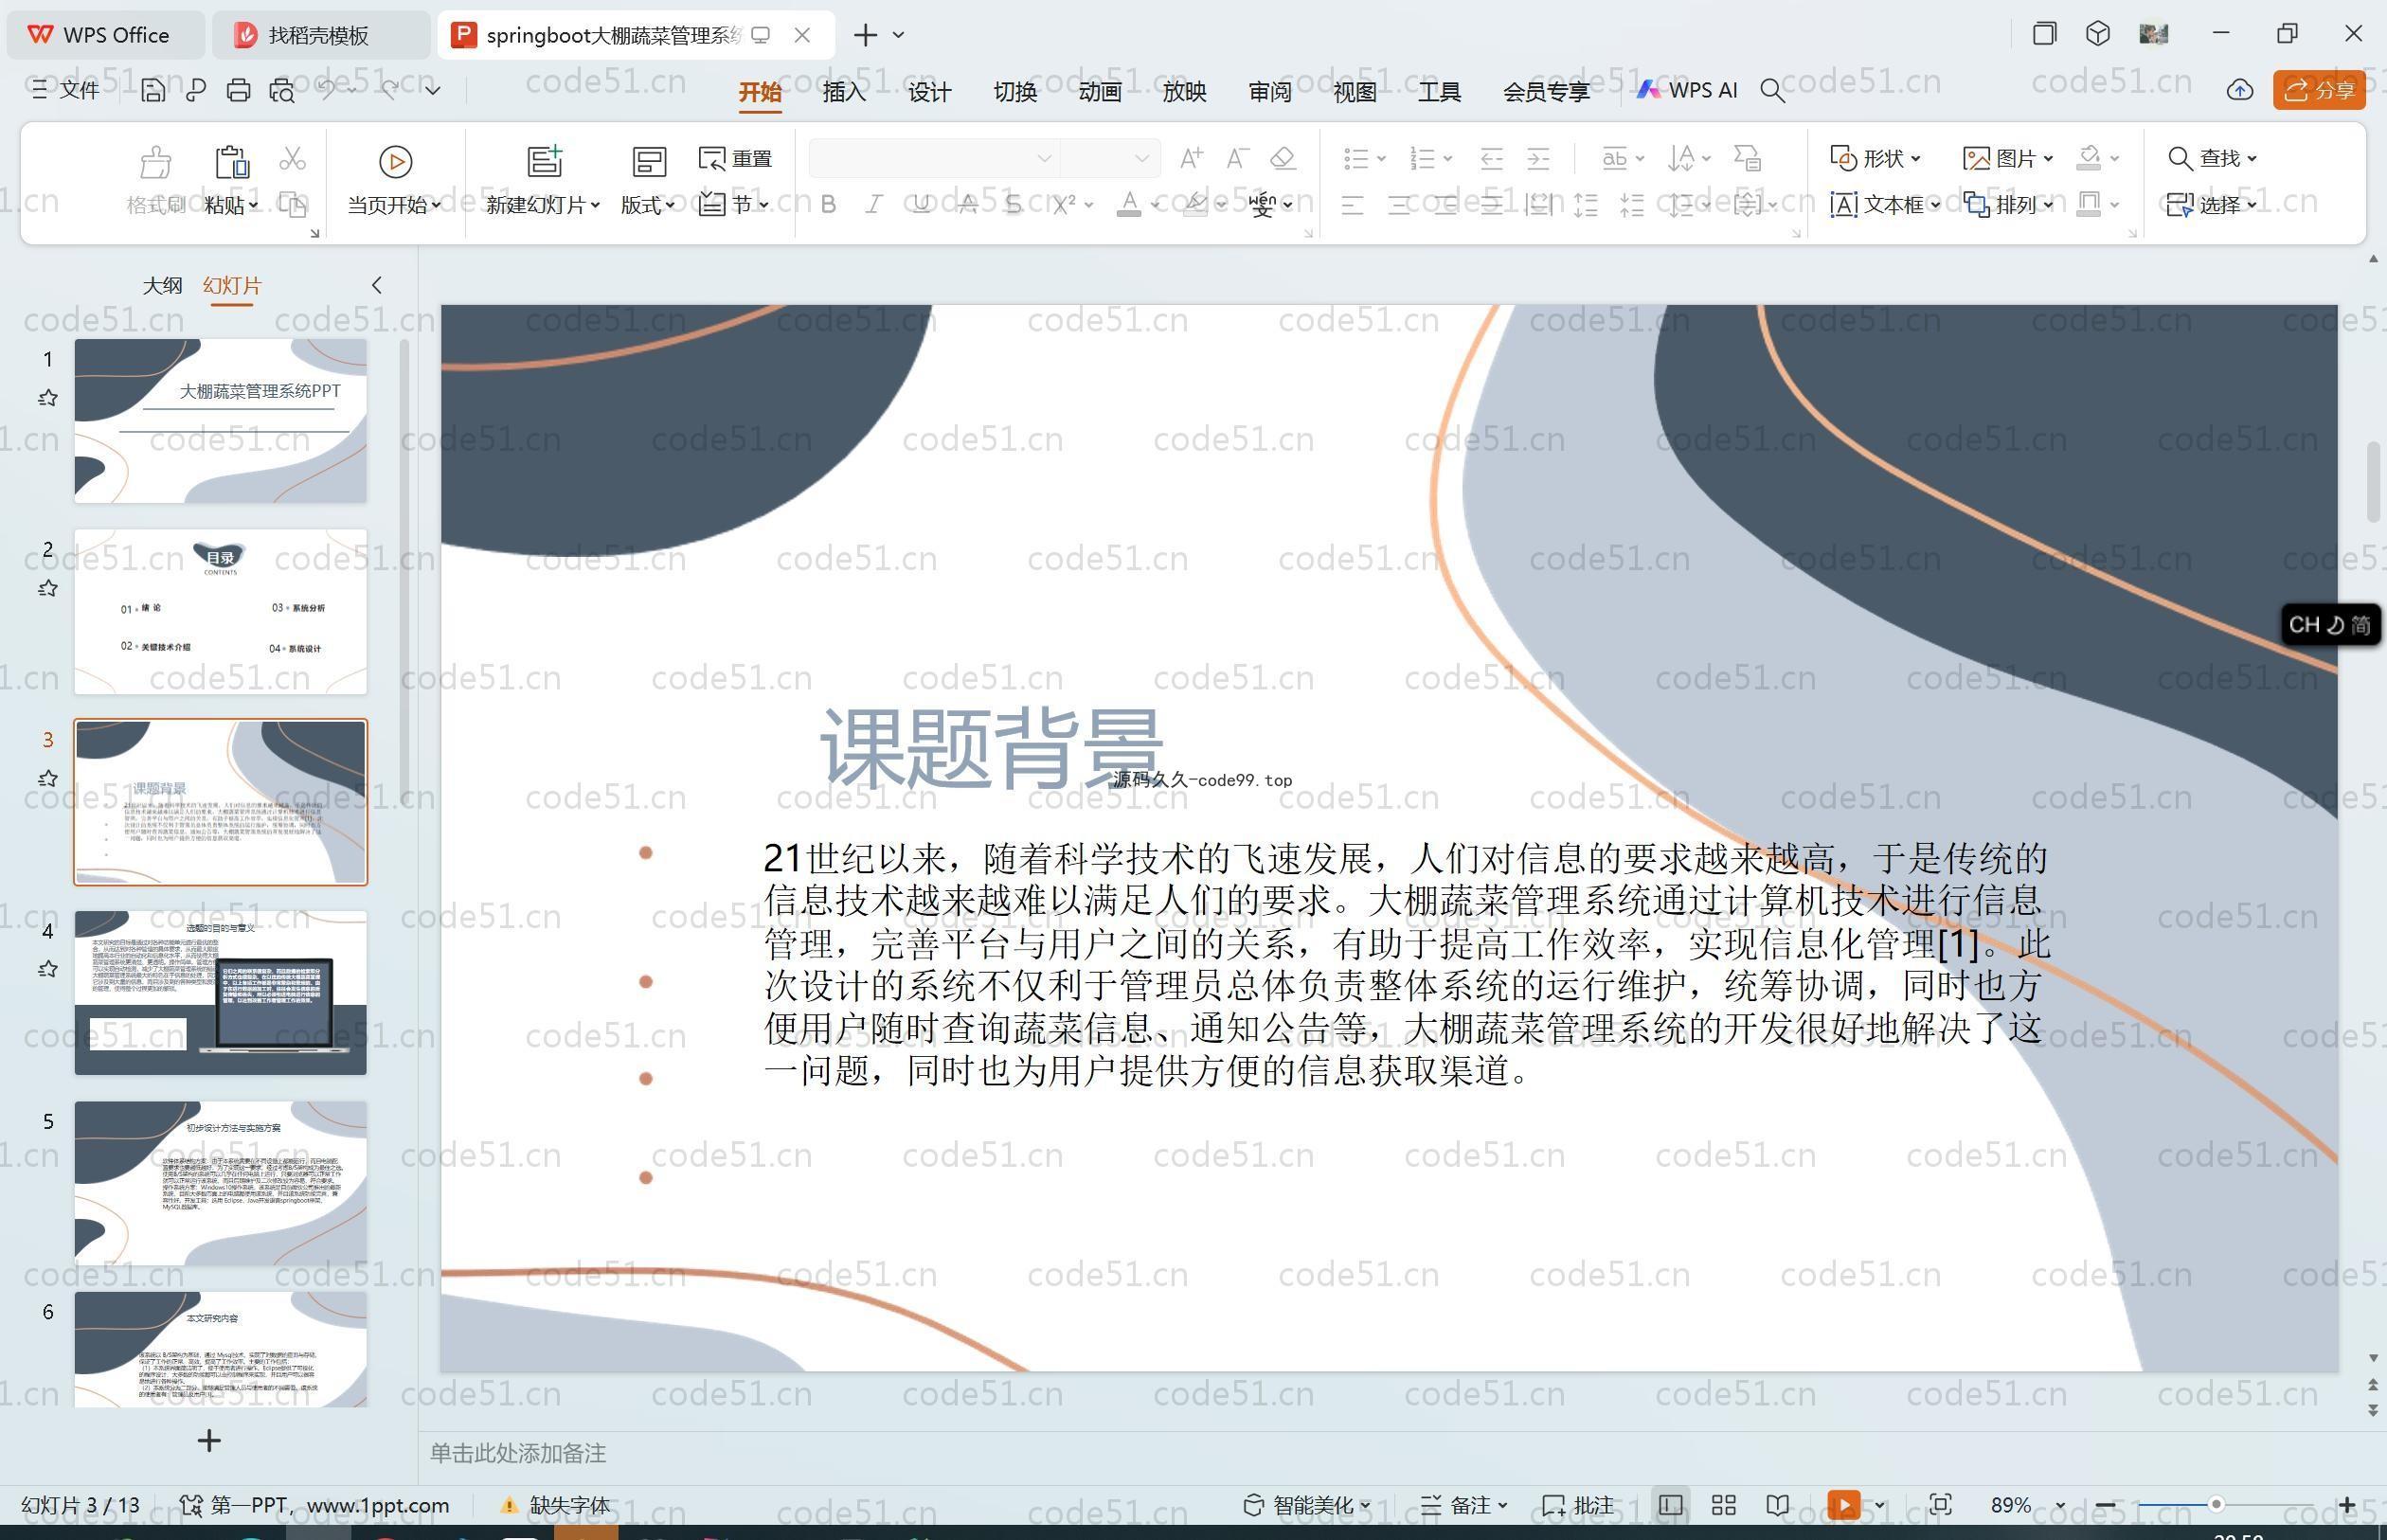Start slideshow from current page icon

395,161
